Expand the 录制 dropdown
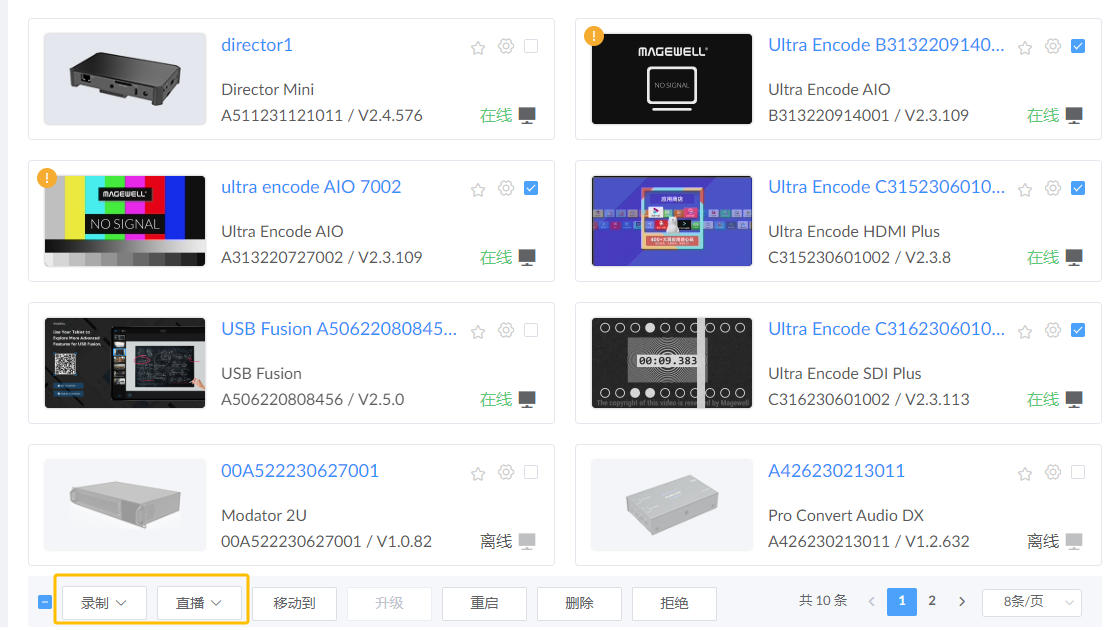 104,603
